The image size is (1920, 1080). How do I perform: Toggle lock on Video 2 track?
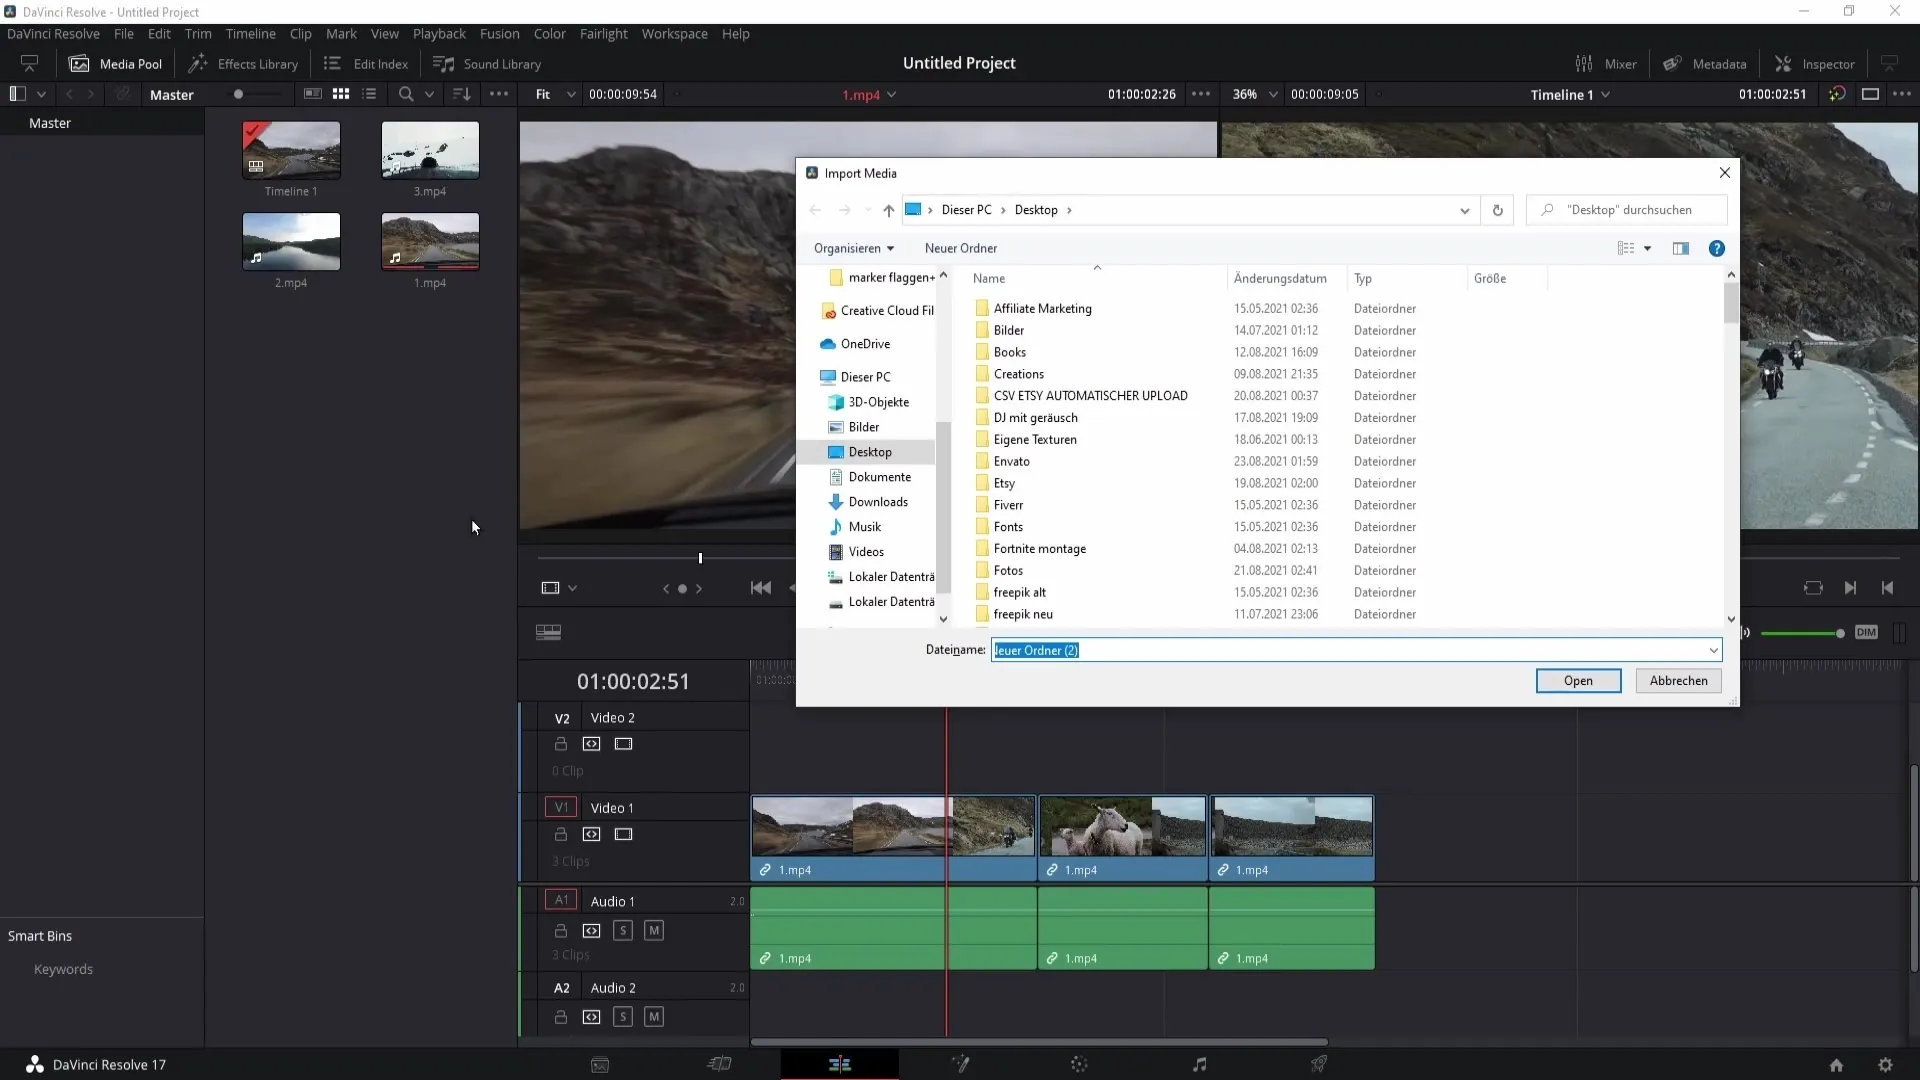coord(561,744)
